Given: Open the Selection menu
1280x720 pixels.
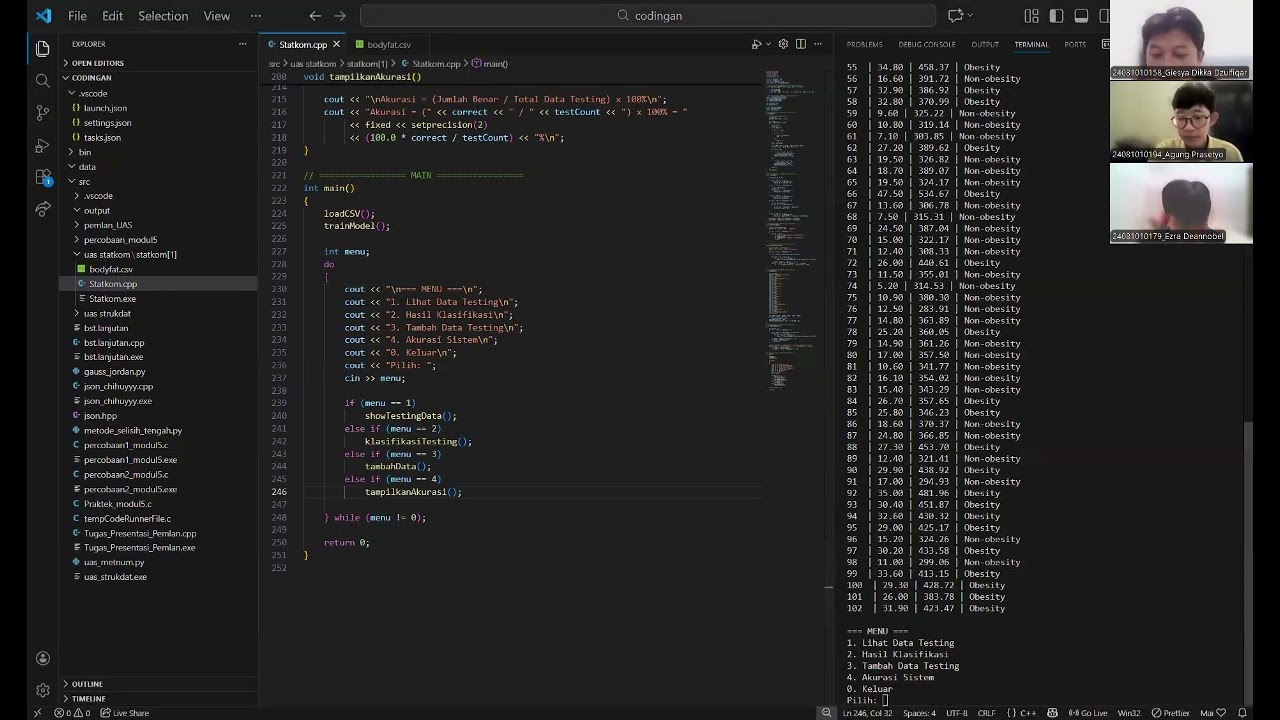Looking at the screenshot, I should 163,16.
